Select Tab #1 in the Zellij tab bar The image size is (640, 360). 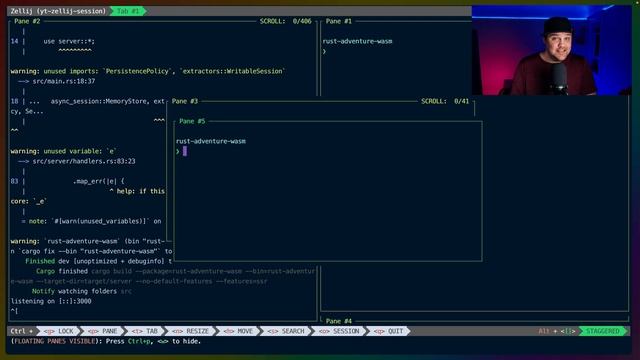coord(128,11)
